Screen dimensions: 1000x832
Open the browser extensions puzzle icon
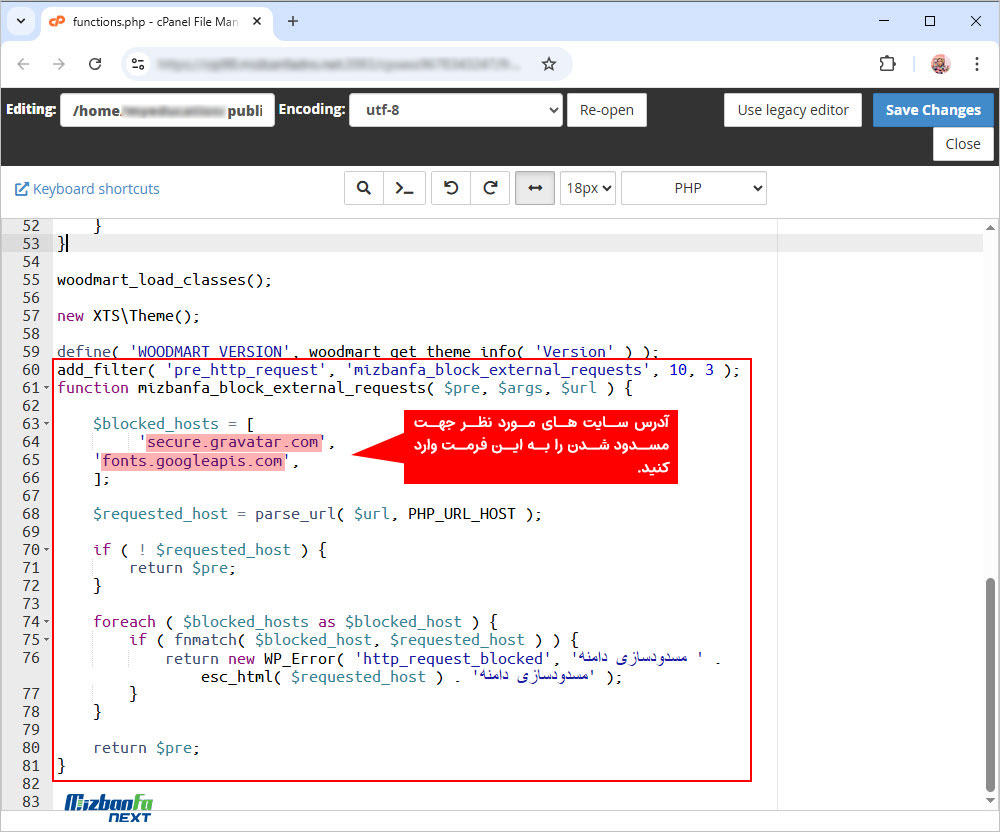[x=887, y=64]
